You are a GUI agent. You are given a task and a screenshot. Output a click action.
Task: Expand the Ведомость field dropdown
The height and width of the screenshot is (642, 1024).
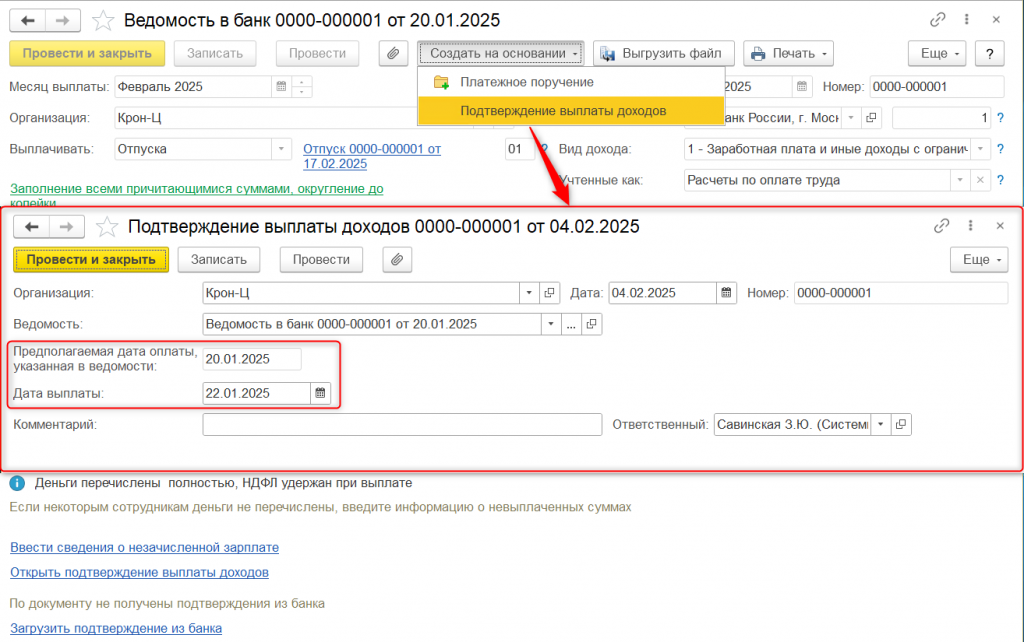551,324
